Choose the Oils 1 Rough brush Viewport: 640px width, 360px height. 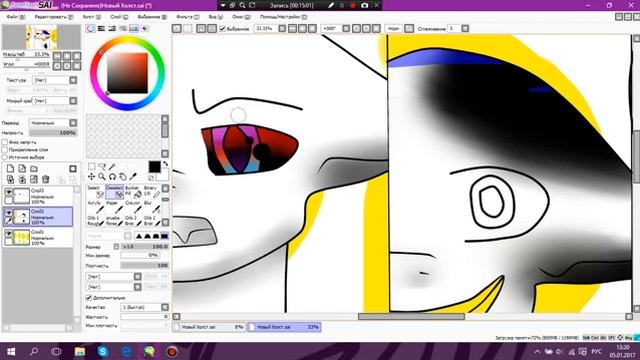[x=96, y=221]
